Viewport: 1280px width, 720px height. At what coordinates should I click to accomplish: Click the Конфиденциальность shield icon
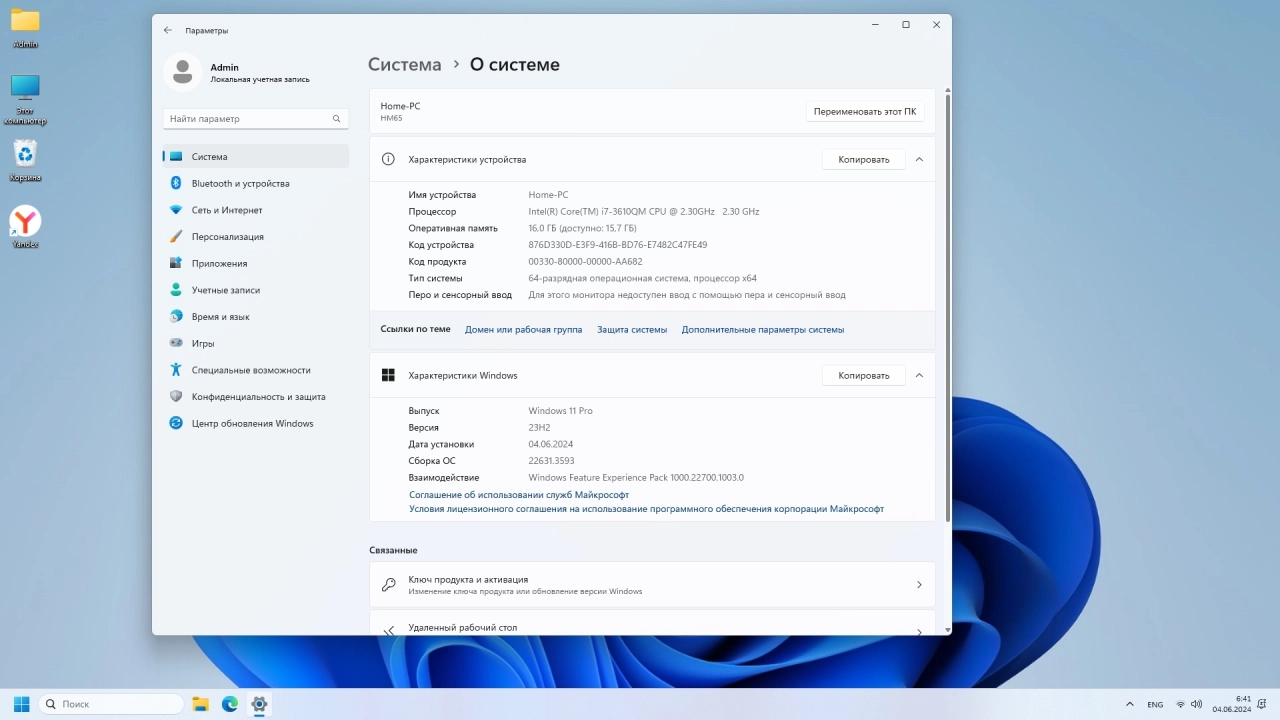click(176, 396)
